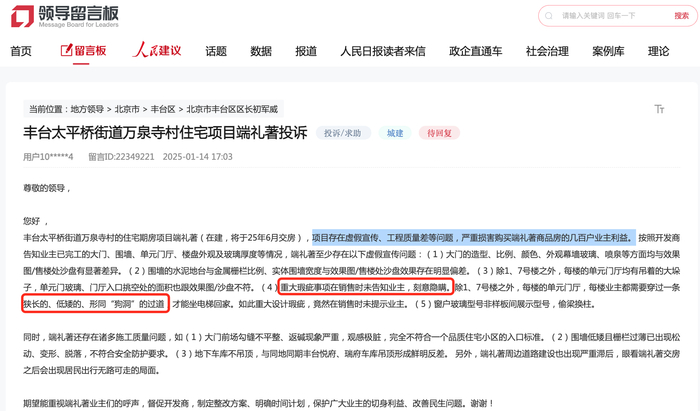Click 北京市 breadcrumb link
Screen dimensions: 700x411
tap(127, 109)
